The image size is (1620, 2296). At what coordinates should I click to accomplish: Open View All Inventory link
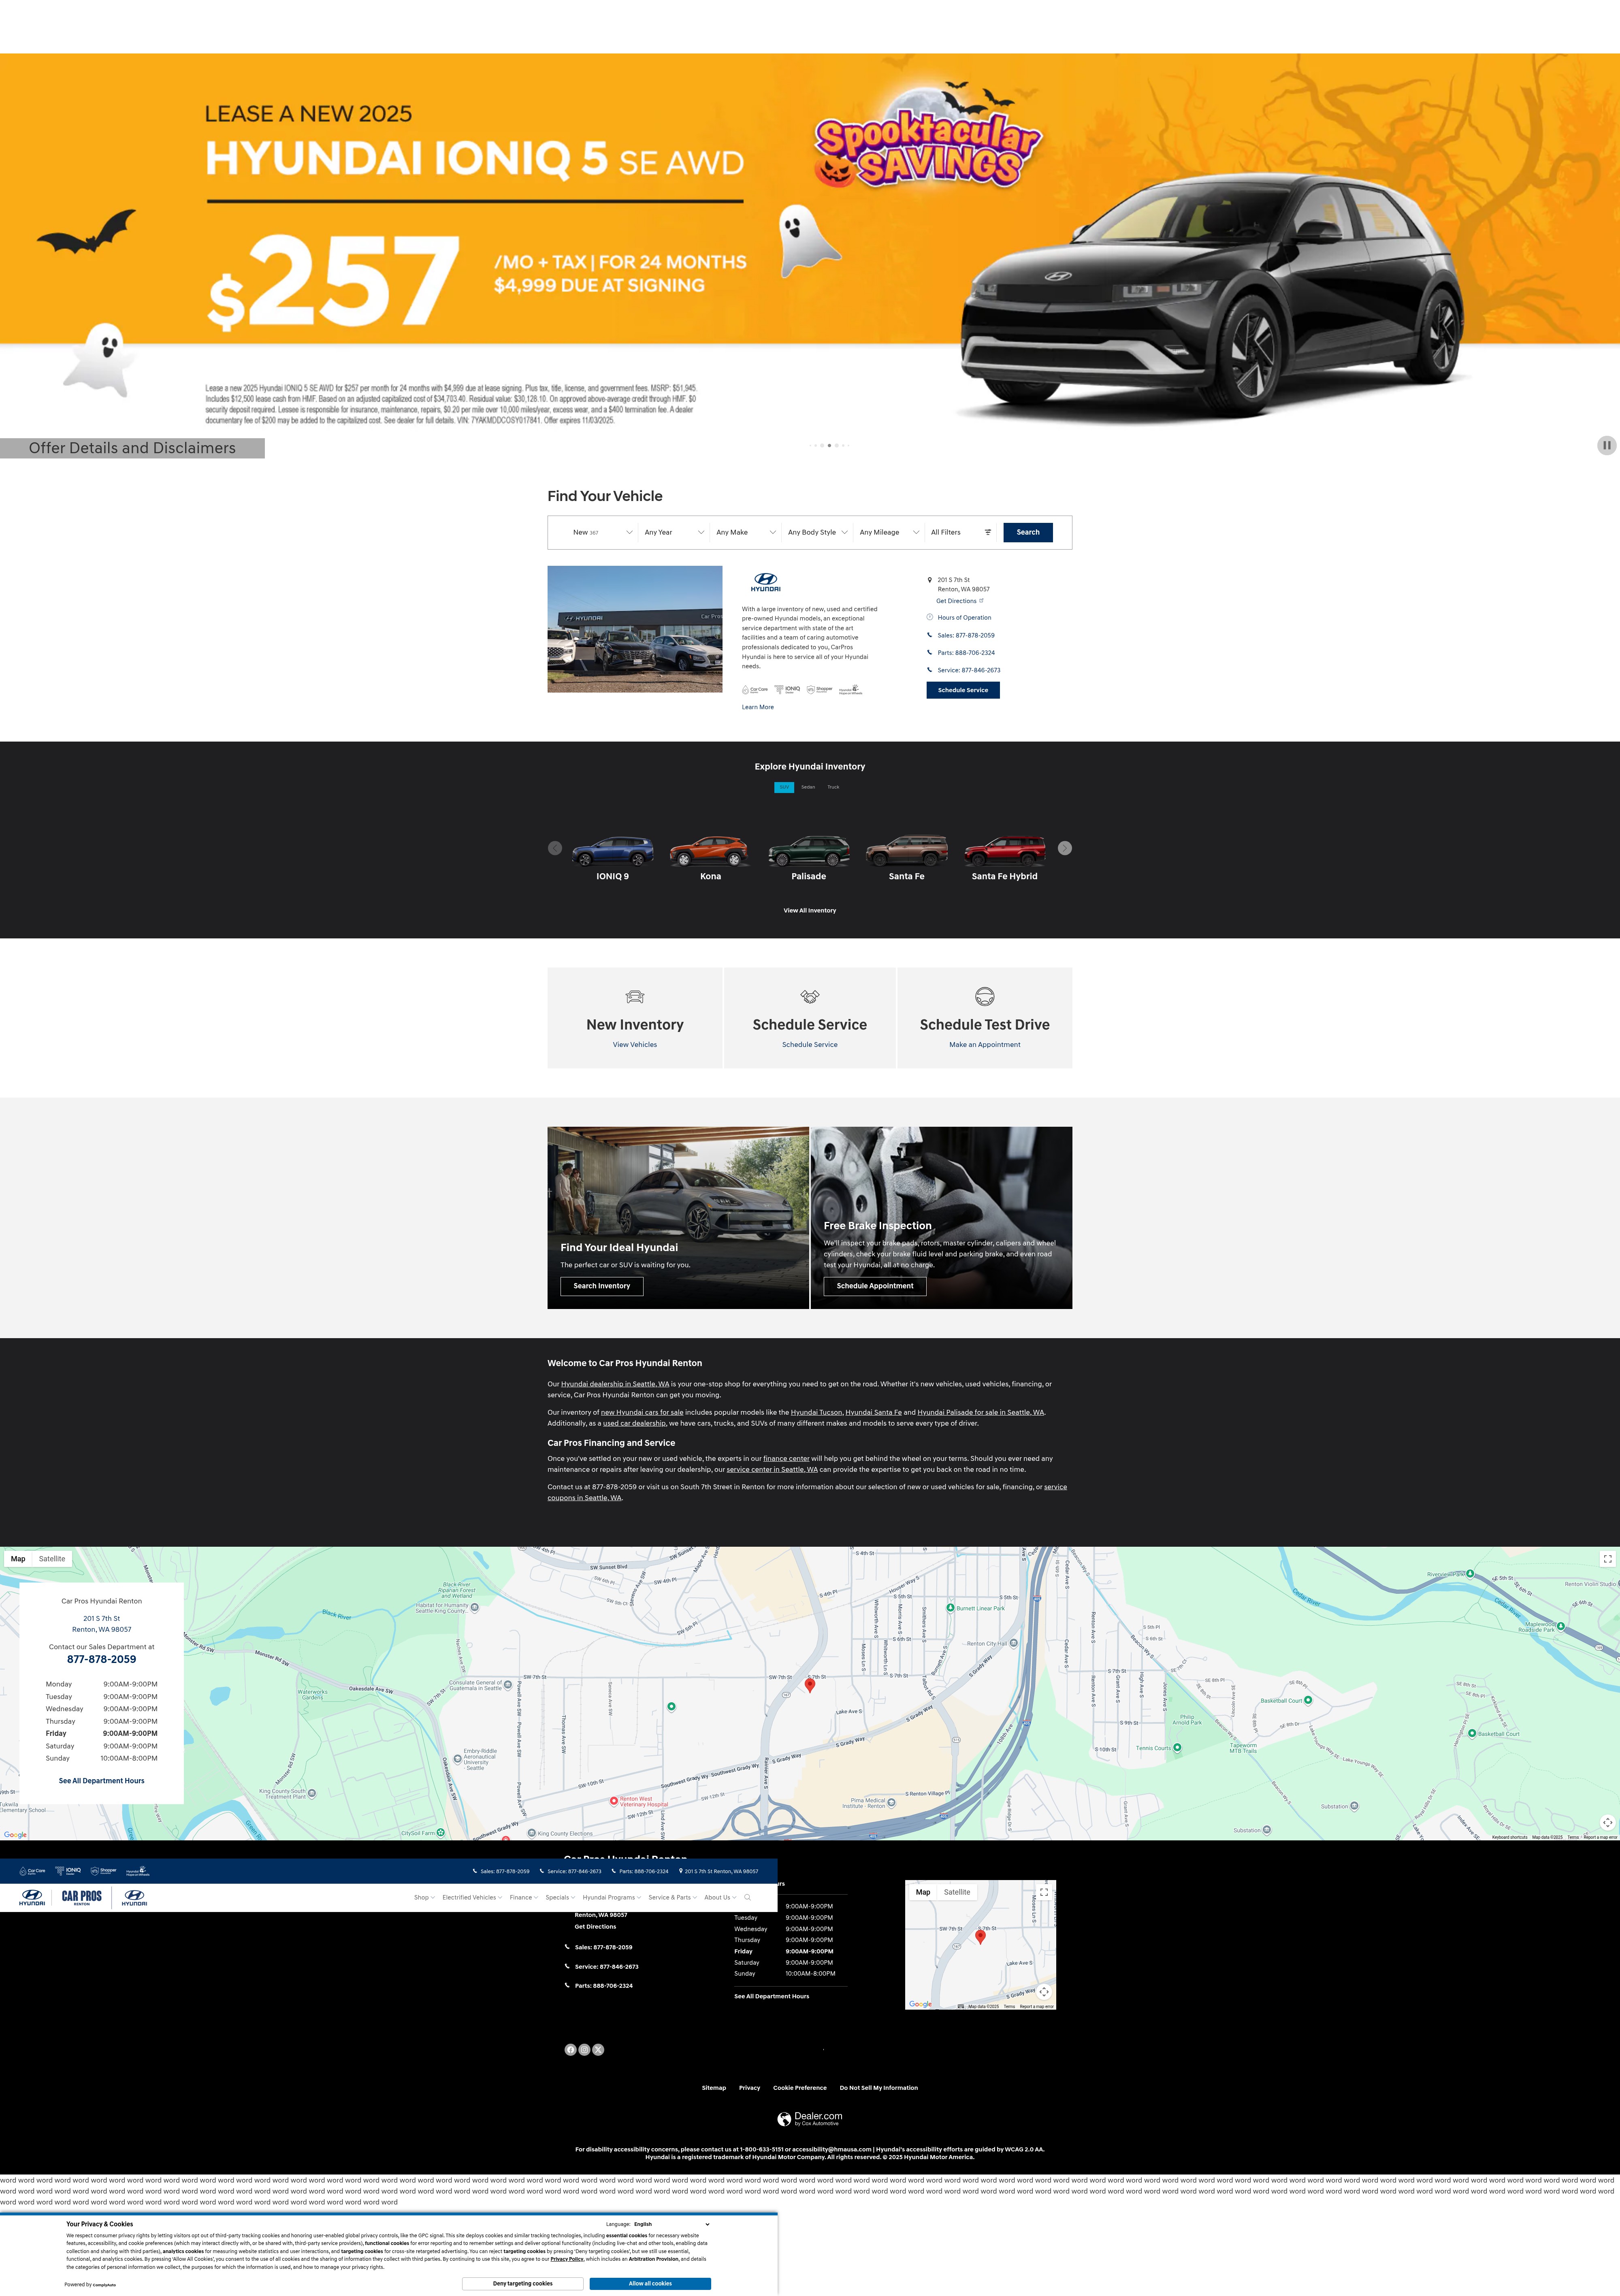[810, 910]
